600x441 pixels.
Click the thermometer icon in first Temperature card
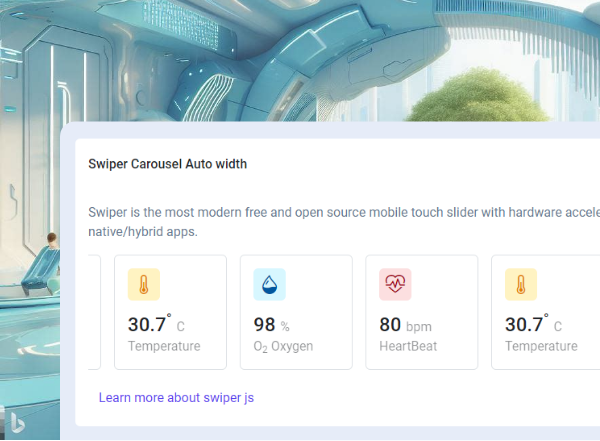pos(143,285)
